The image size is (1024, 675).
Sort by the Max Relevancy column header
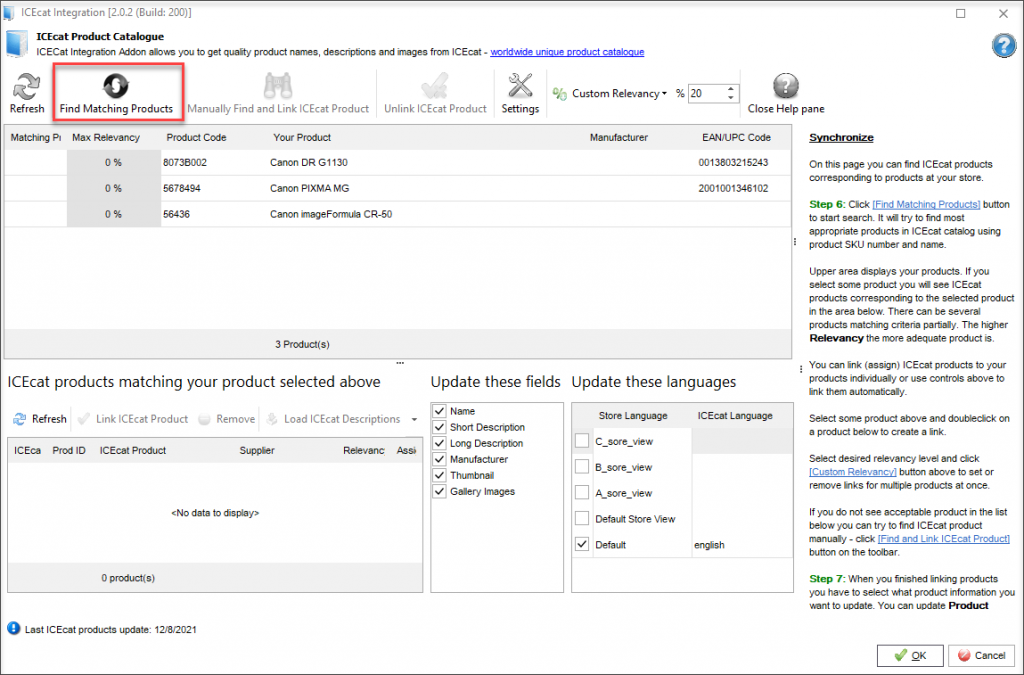(x=106, y=137)
